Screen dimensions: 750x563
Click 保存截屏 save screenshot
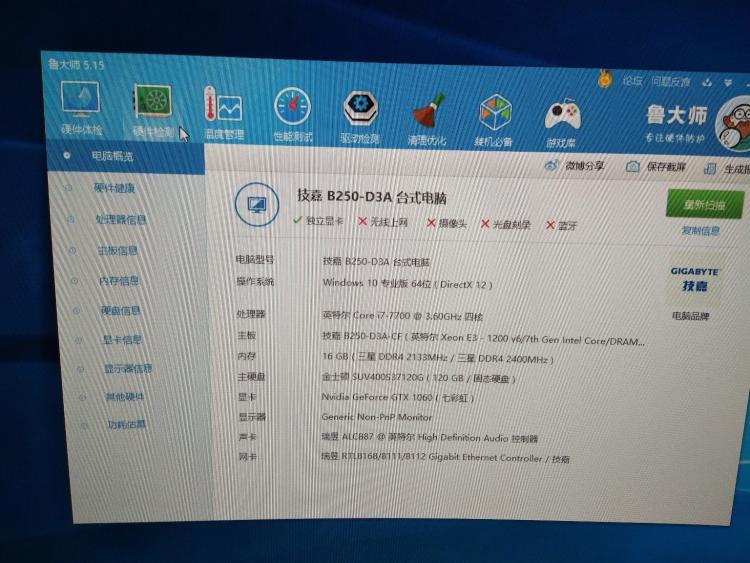pos(656,166)
